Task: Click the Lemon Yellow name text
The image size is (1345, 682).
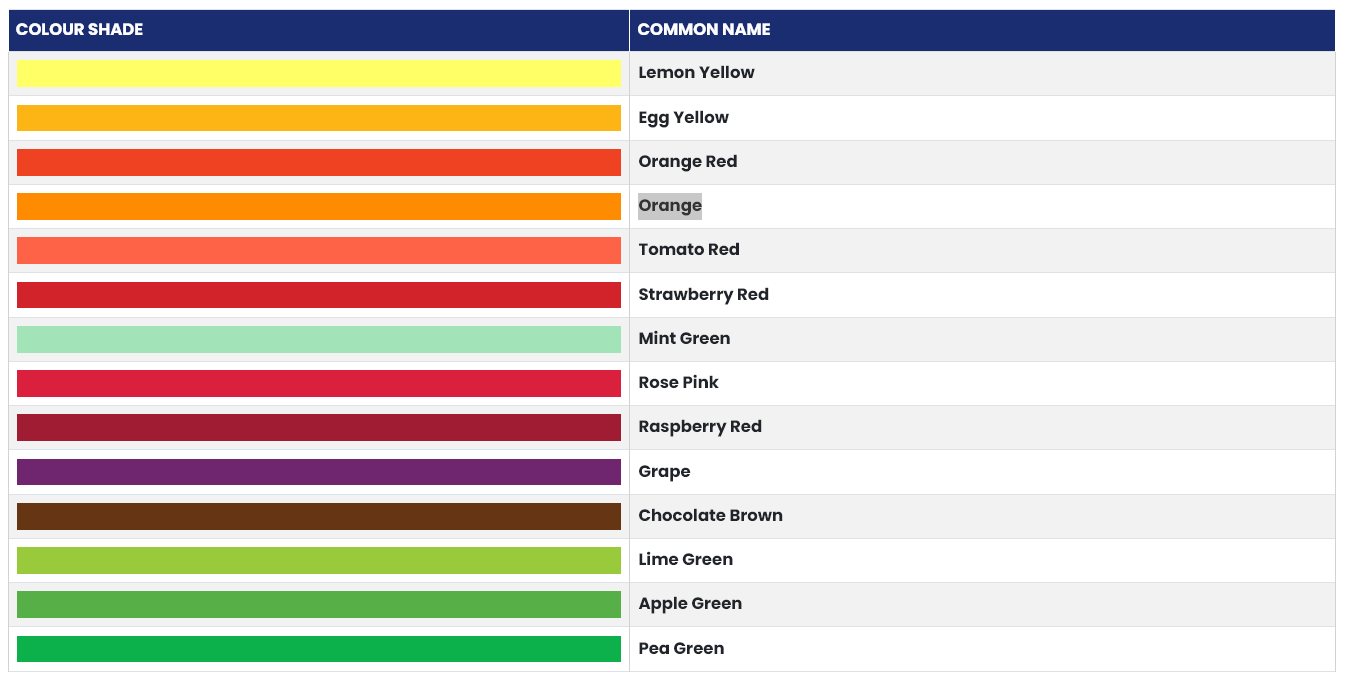Action: [x=696, y=73]
